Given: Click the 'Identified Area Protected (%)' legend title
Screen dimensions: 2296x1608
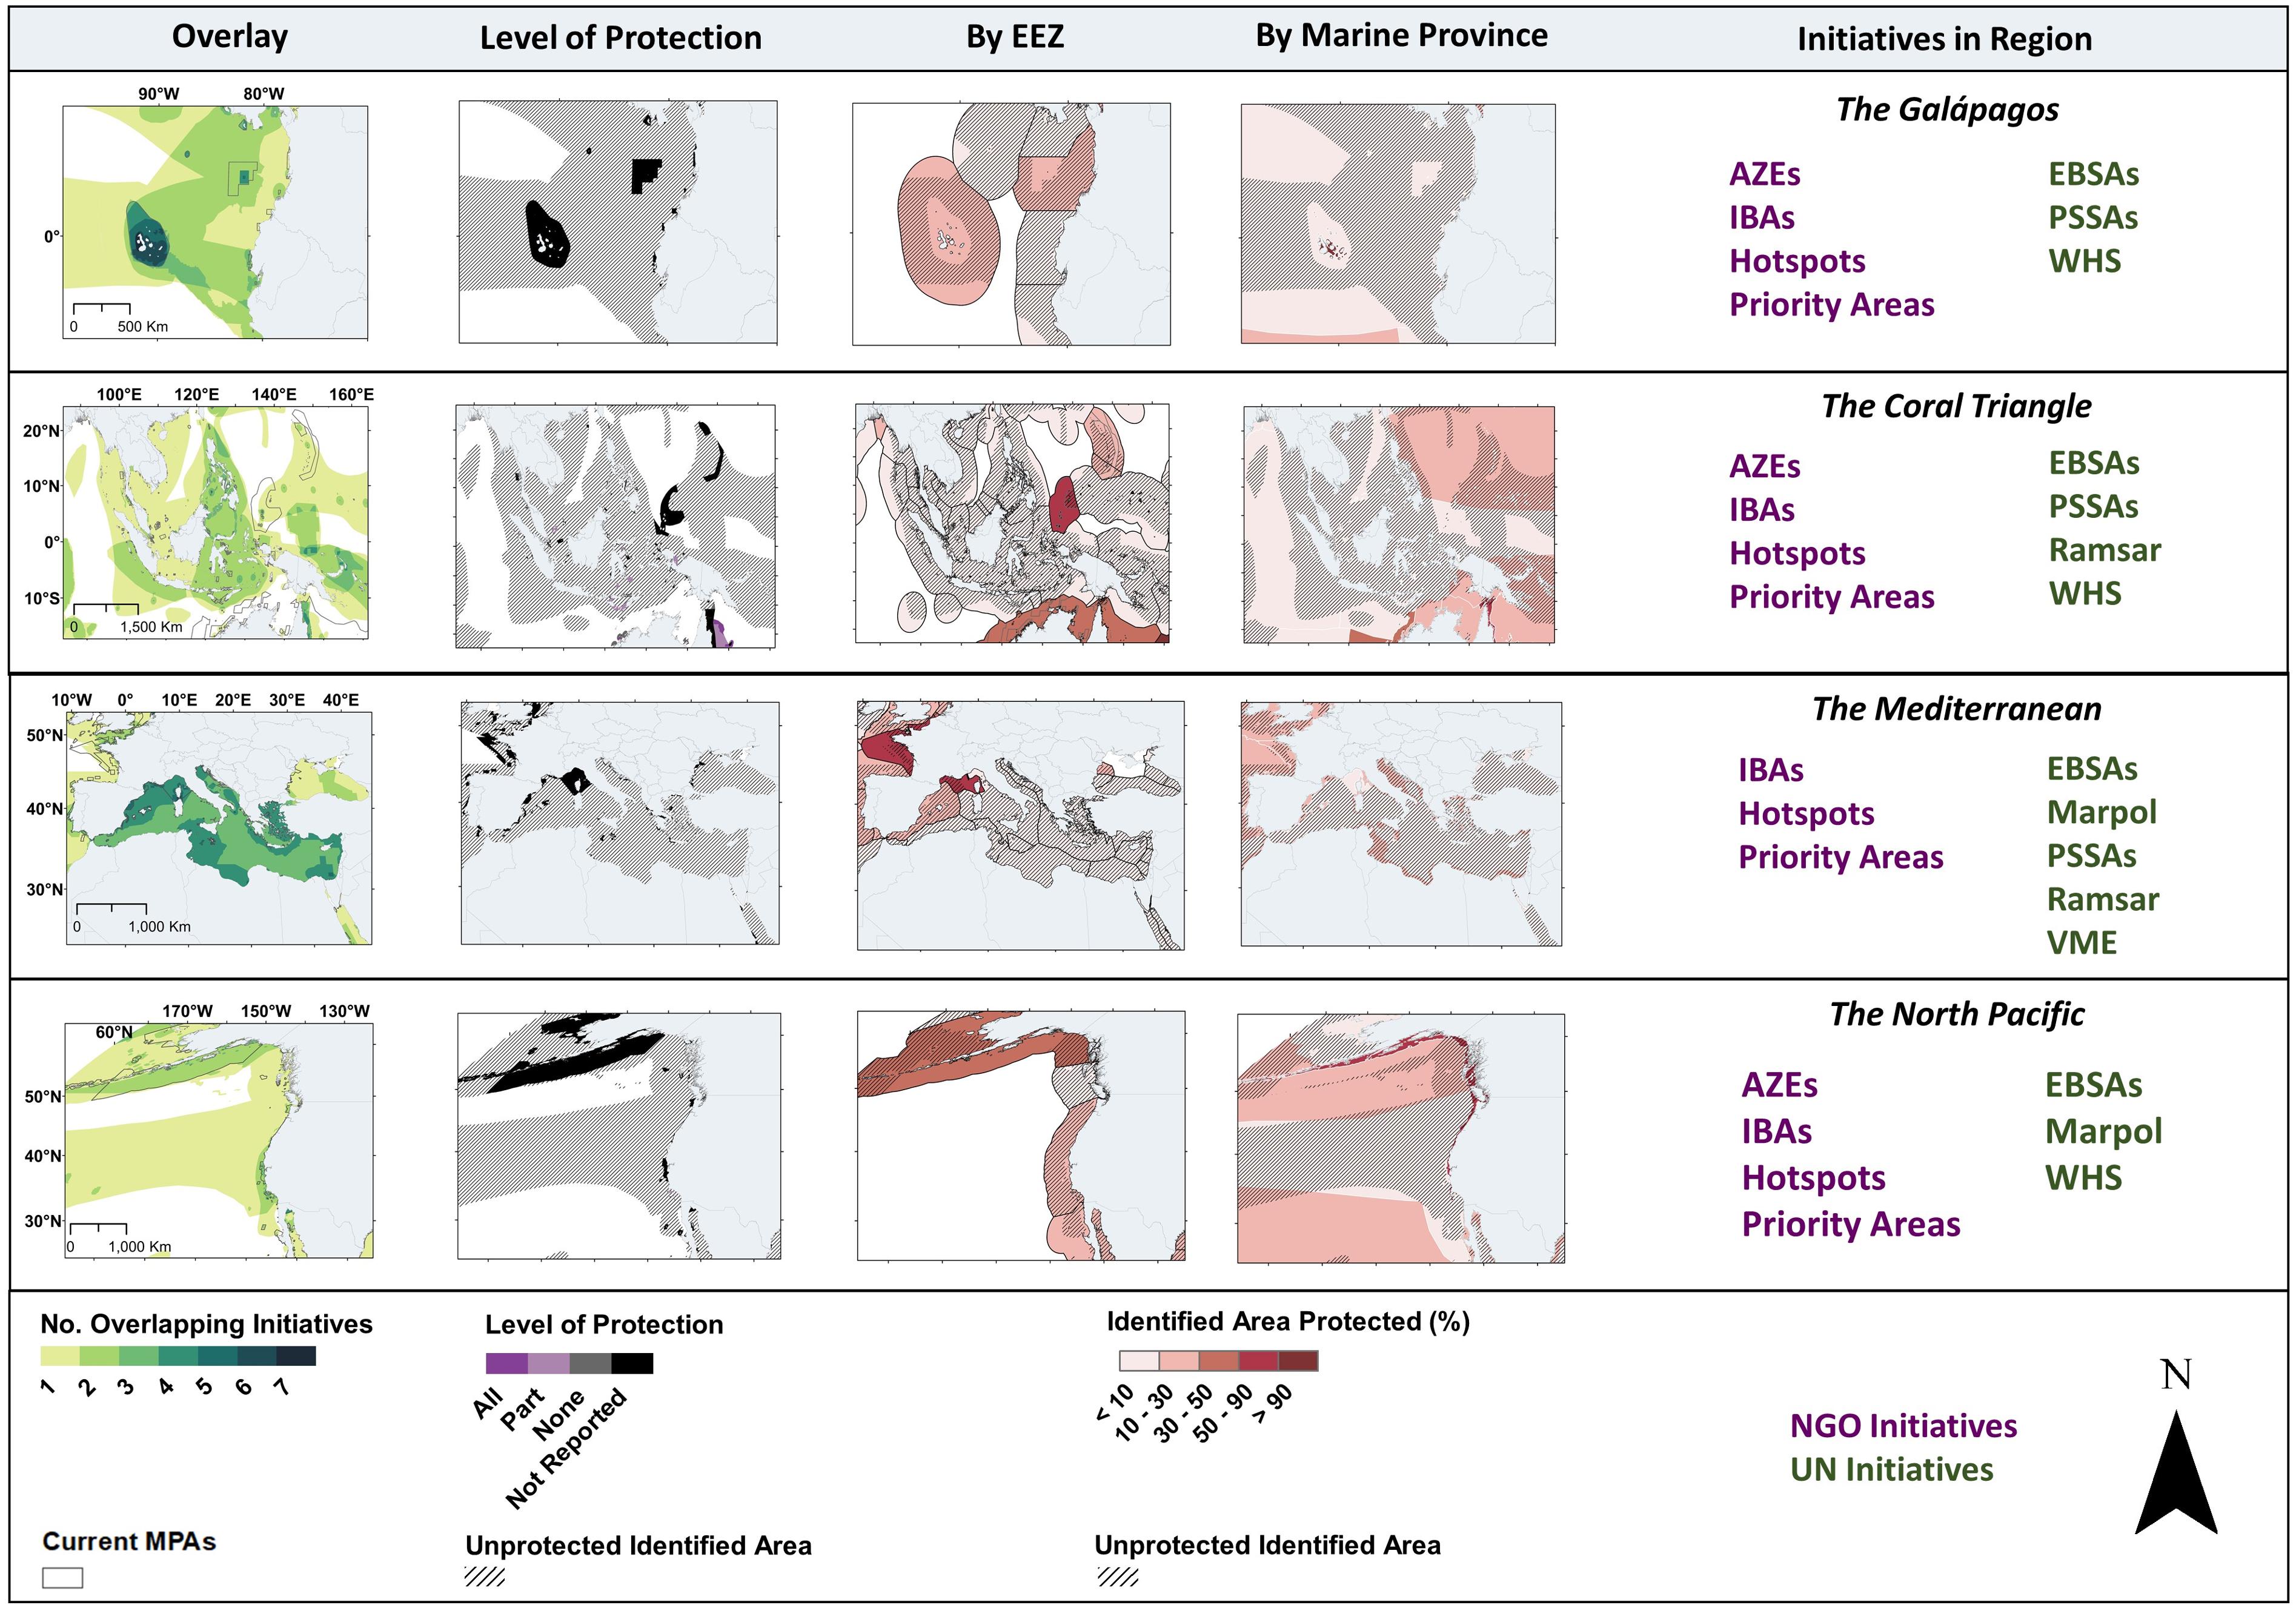Looking at the screenshot, I should tap(1288, 1322).
